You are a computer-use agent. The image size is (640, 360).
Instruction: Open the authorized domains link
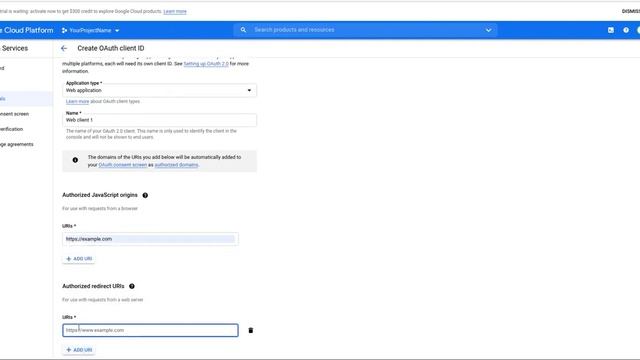pos(176,165)
